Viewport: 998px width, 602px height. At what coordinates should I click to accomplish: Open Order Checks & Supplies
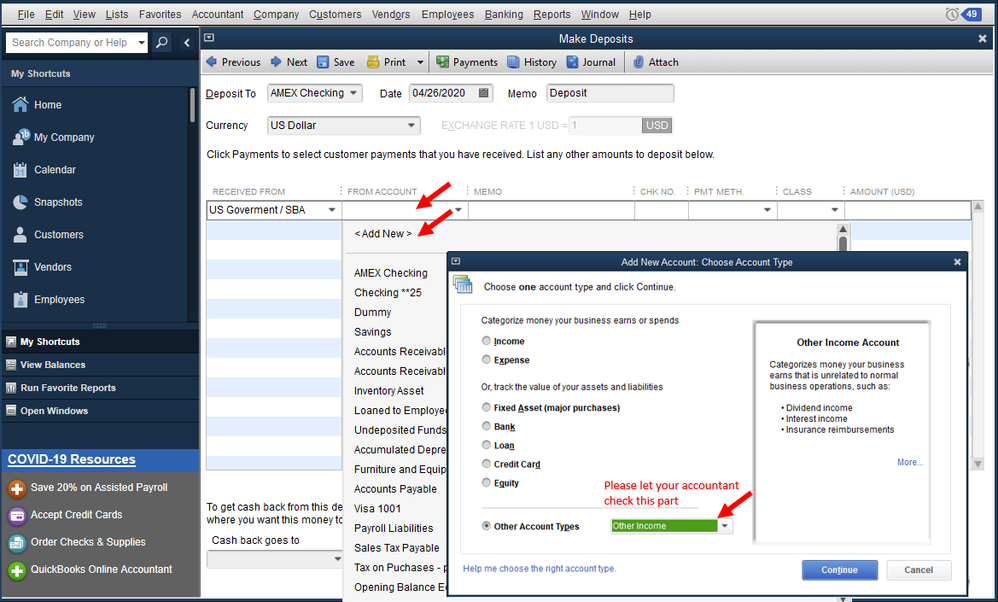coord(88,542)
